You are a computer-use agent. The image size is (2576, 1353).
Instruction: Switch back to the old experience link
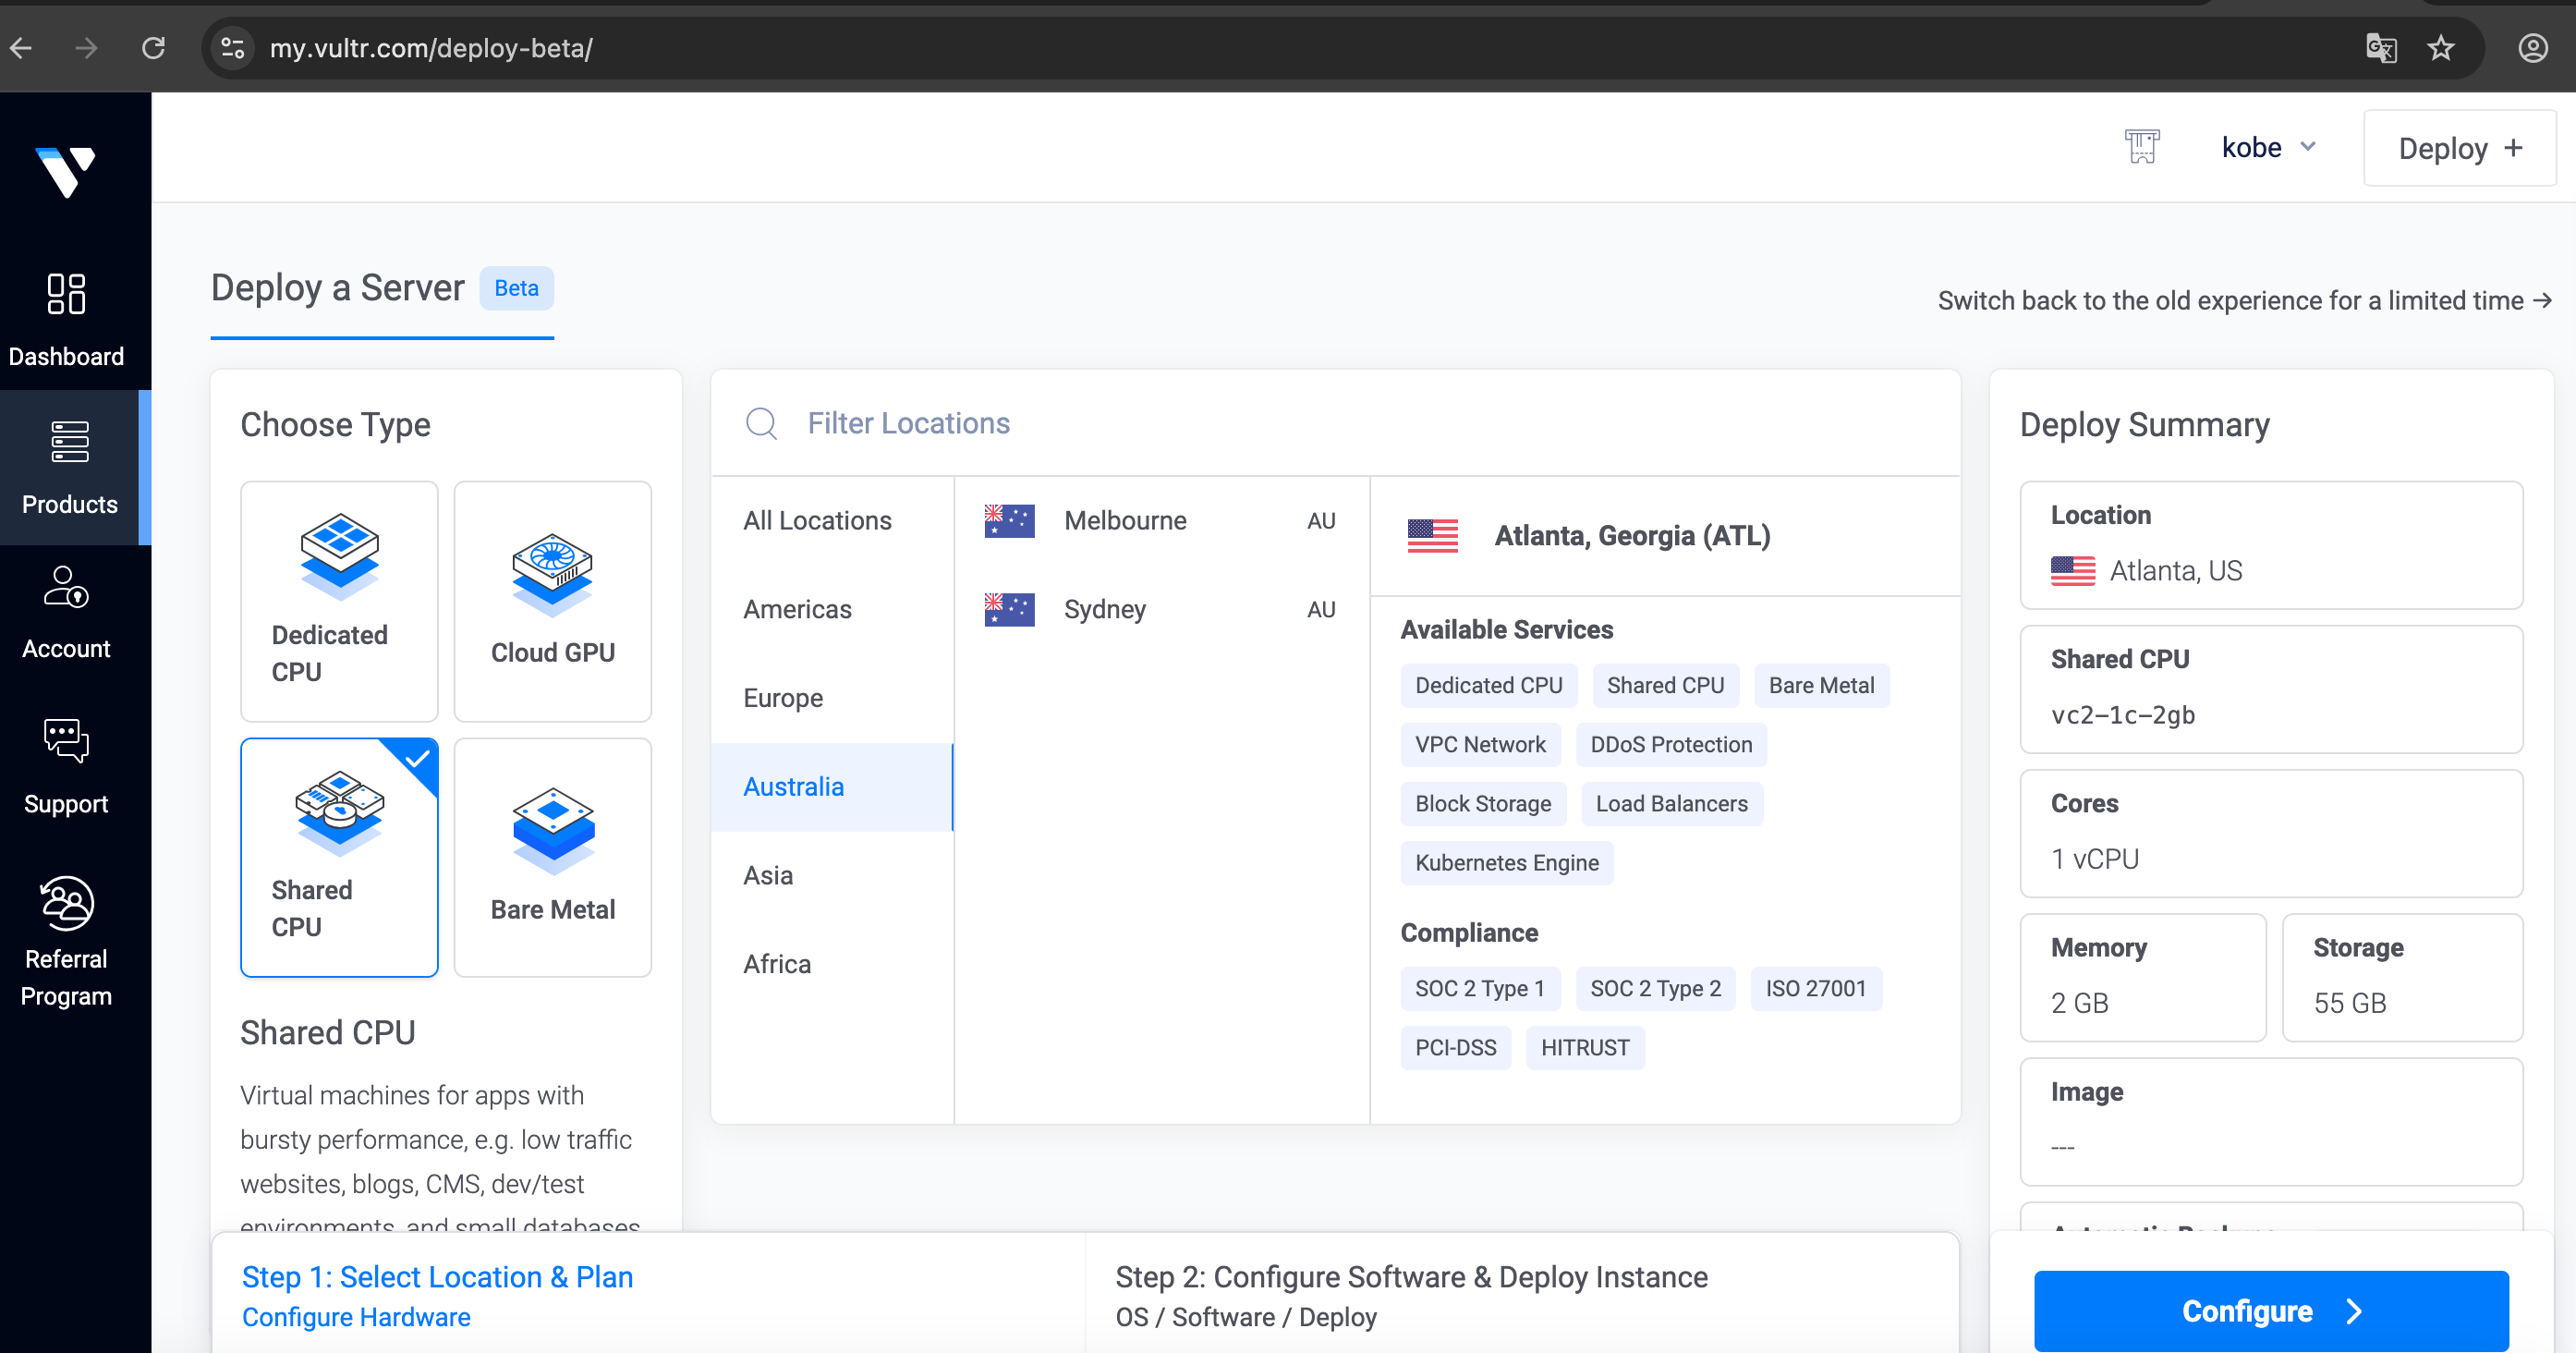[2243, 300]
